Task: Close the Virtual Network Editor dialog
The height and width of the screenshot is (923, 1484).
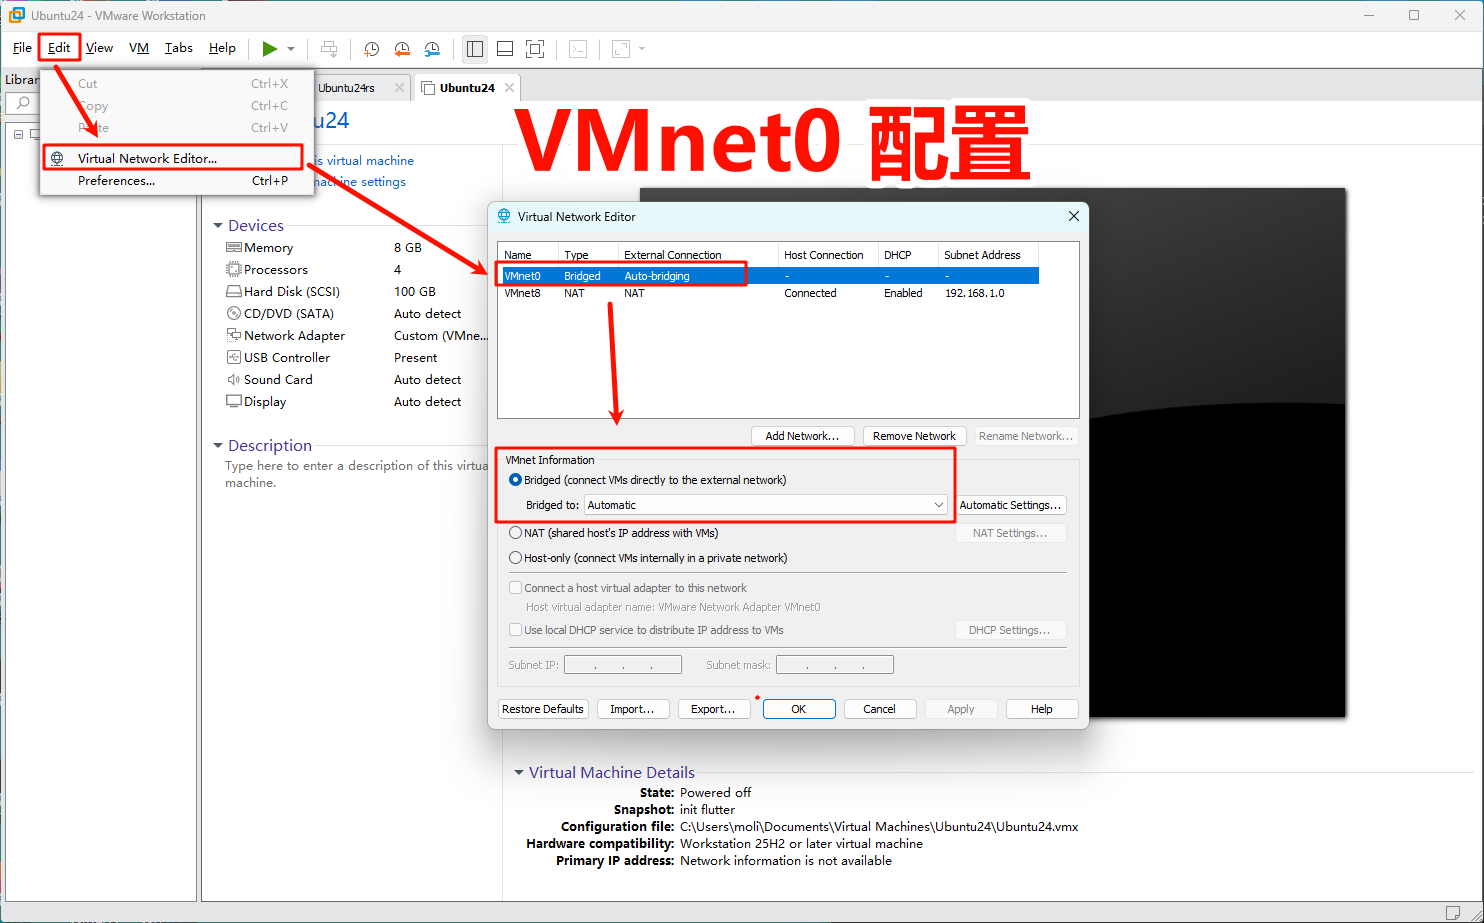Action: pos(1074,216)
